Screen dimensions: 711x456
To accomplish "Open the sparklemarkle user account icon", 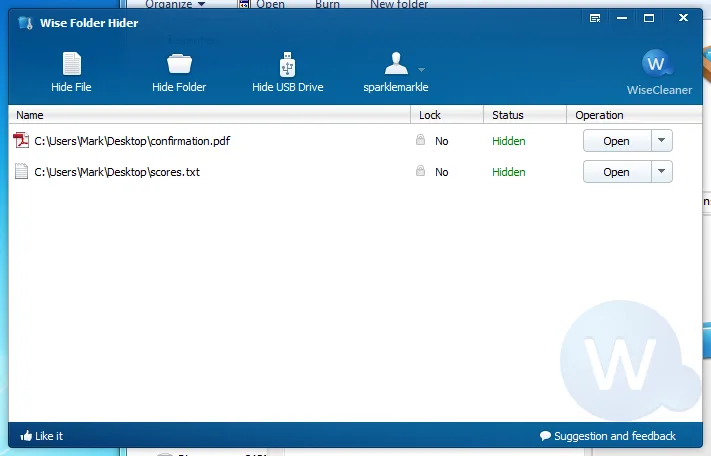I will [396, 63].
